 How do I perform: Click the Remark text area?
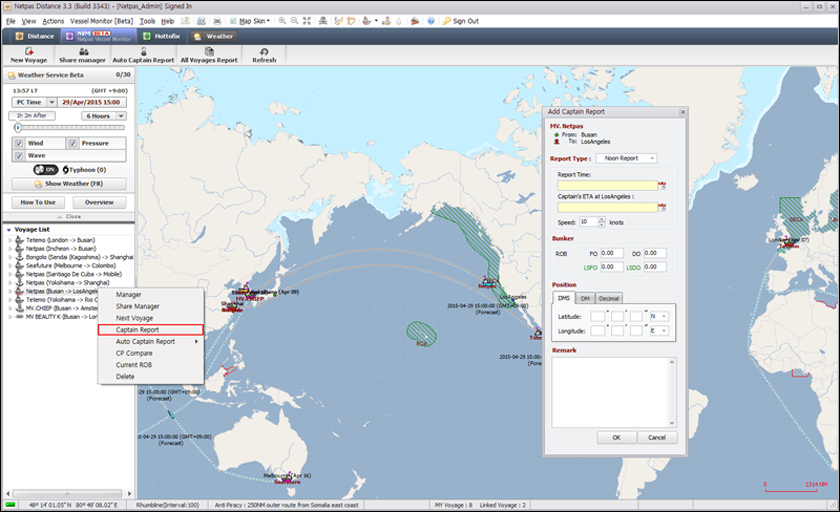tap(614, 393)
